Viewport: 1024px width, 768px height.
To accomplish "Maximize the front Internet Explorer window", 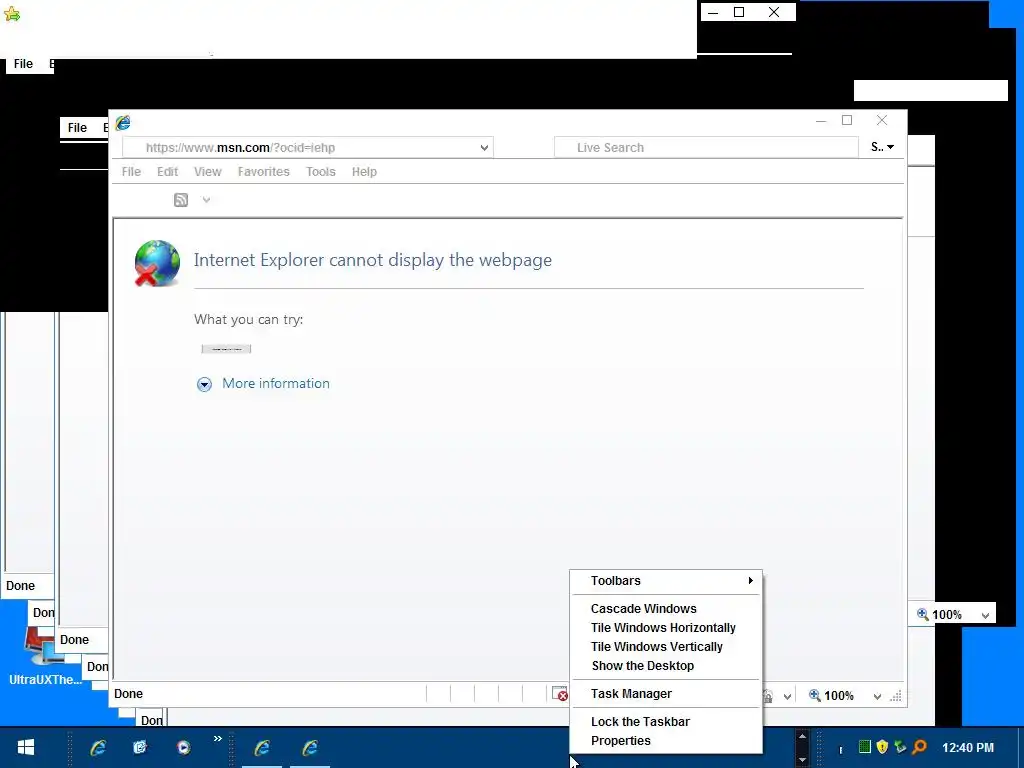I will coord(847,120).
